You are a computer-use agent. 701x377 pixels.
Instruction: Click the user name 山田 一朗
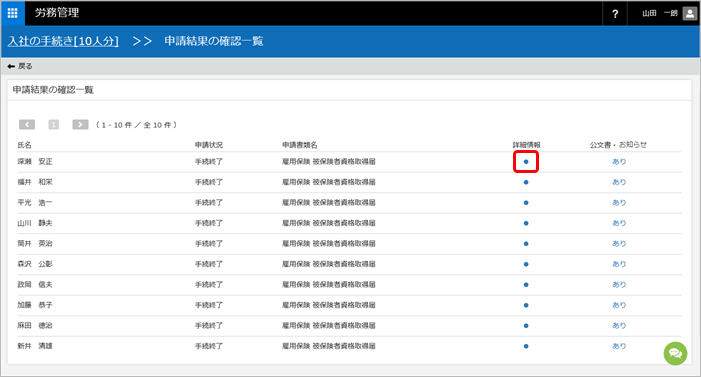tap(660, 13)
